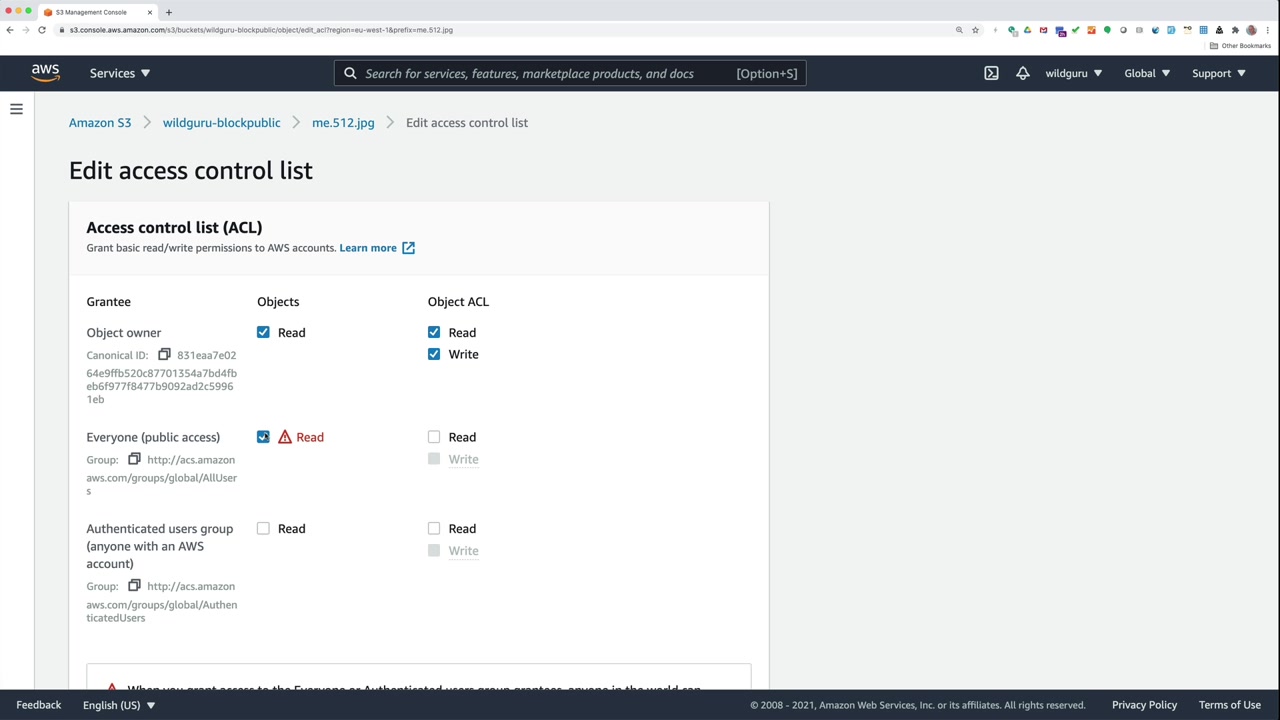
Task: Open the wildguru-blockpublic bucket breadcrumb
Action: 221,122
